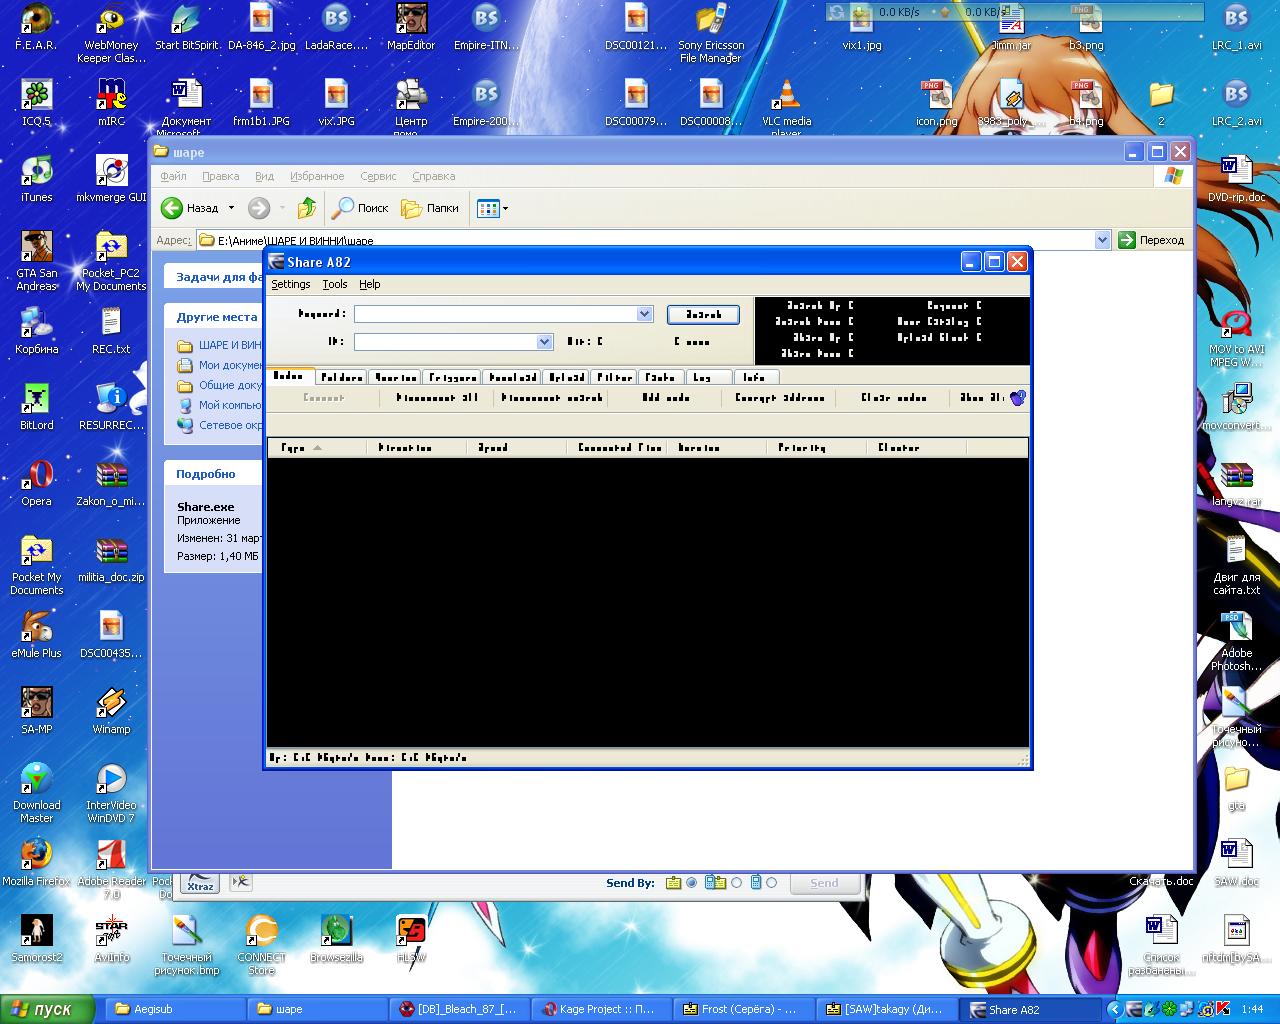Viewport: 1280px width, 1024px height.
Task: Click the Up folder icon in Explorer toolbar
Action: coord(307,208)
